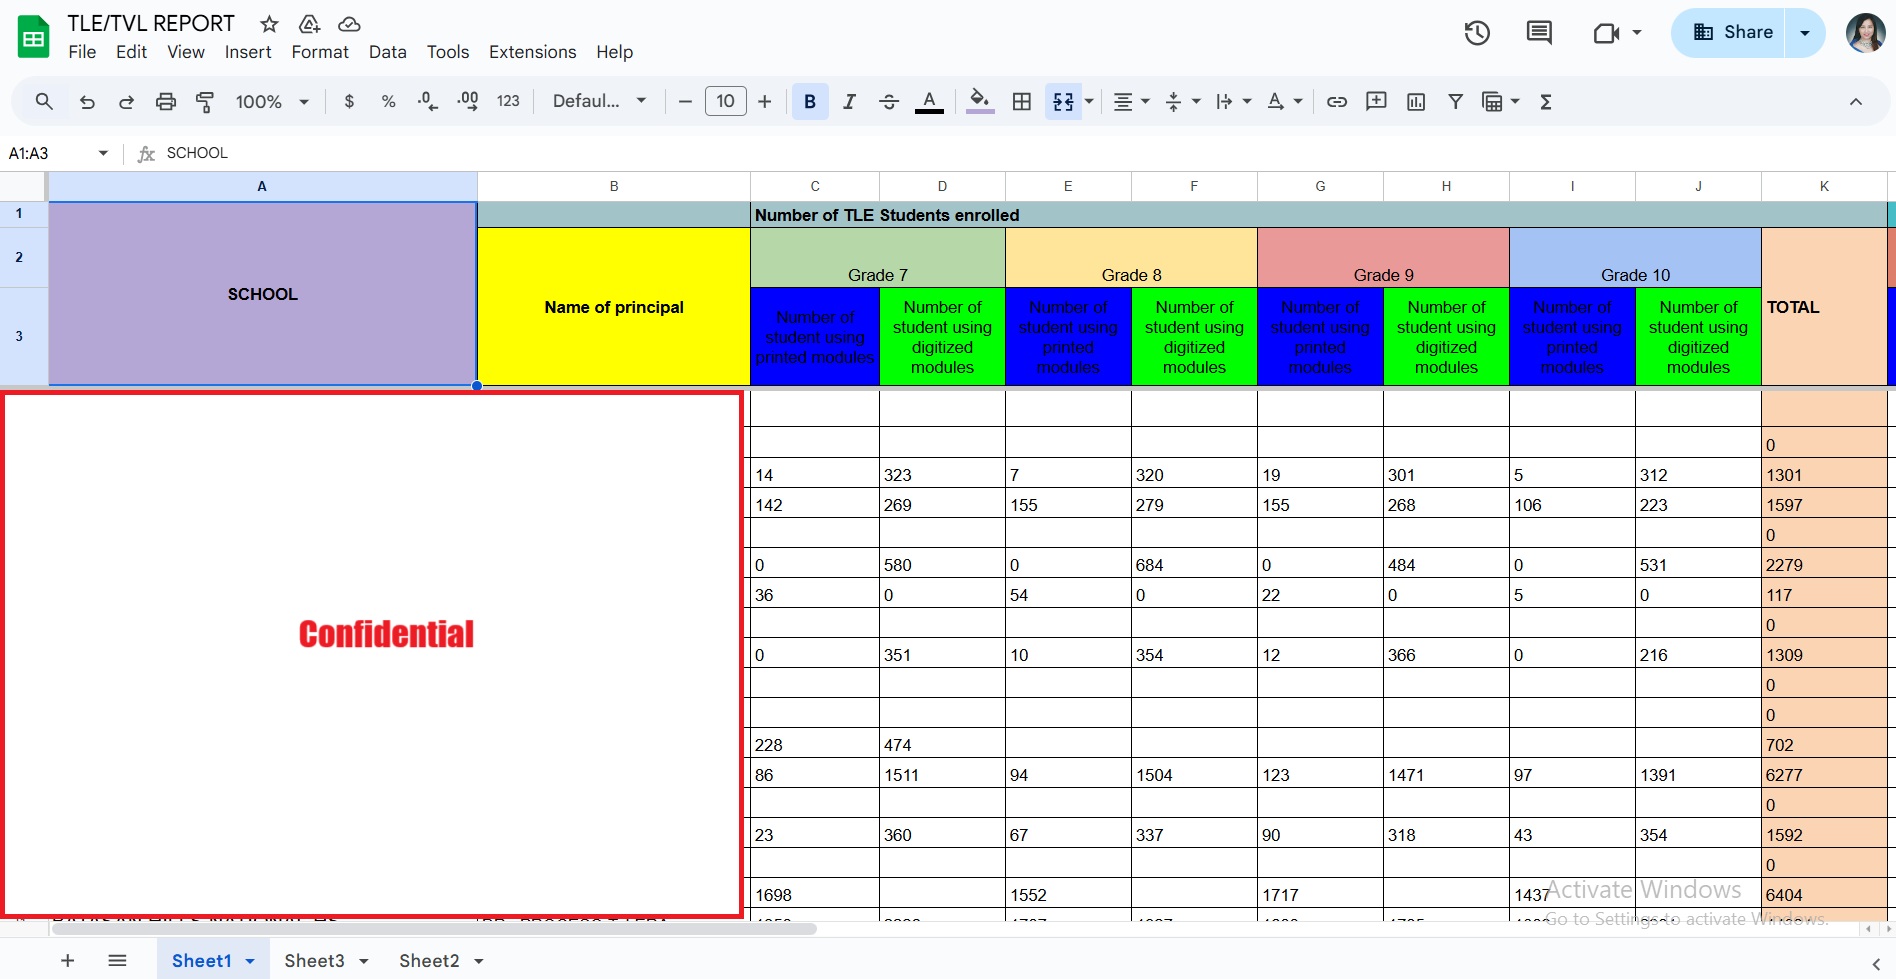The height and width of the screenshot is (979, 1896).
Task: Expand merge type dropdown arrow
Action: 1089,101
